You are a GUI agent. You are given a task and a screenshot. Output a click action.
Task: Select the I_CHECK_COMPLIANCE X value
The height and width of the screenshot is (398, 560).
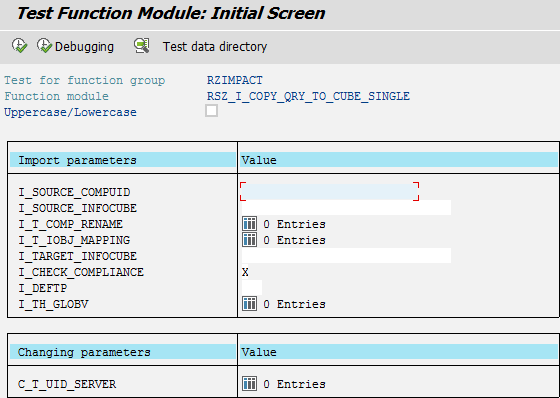(x=245, y=272)
